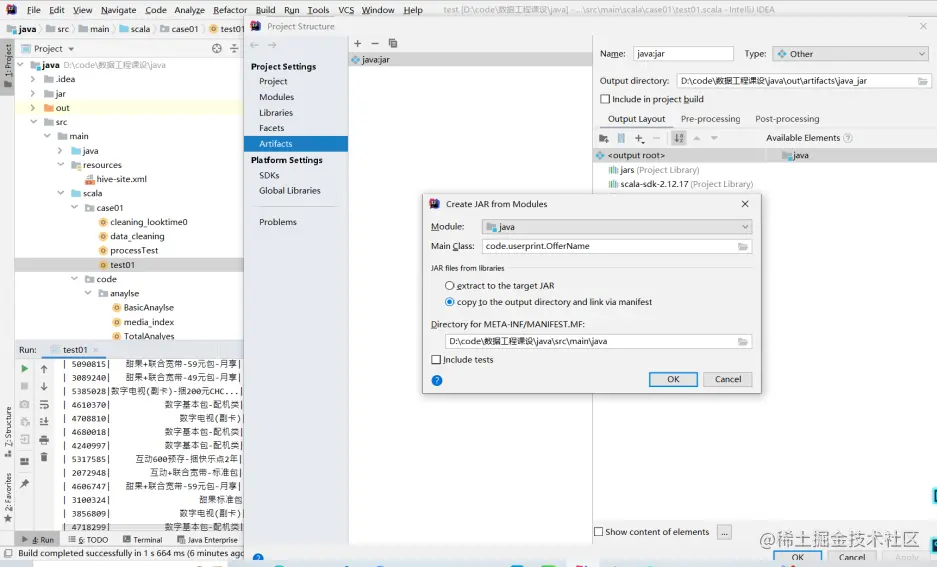
Task: Click the Collapse All icon in Project panel
Action: (x=234, y=48)
